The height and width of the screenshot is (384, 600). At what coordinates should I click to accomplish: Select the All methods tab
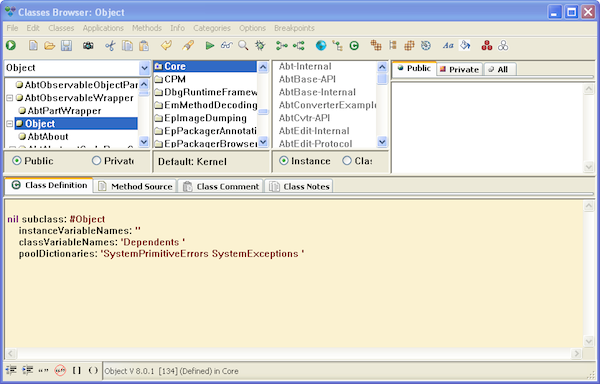[499, 69]
